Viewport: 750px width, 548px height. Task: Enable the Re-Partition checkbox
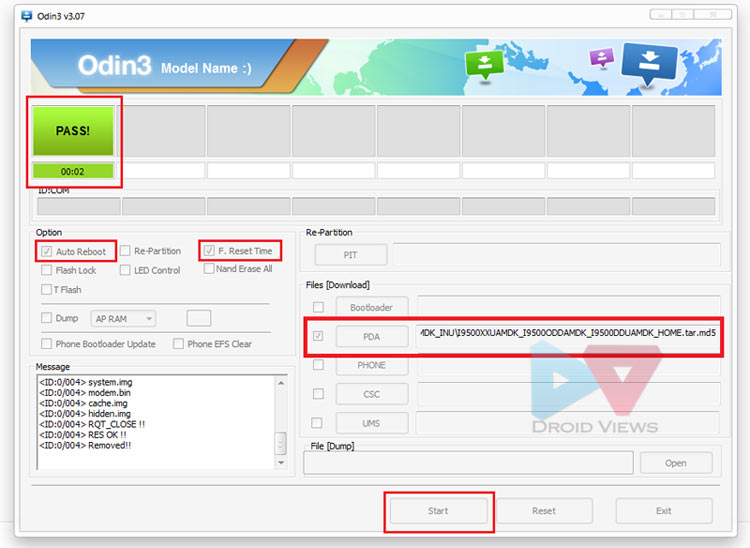pos(125,251)
